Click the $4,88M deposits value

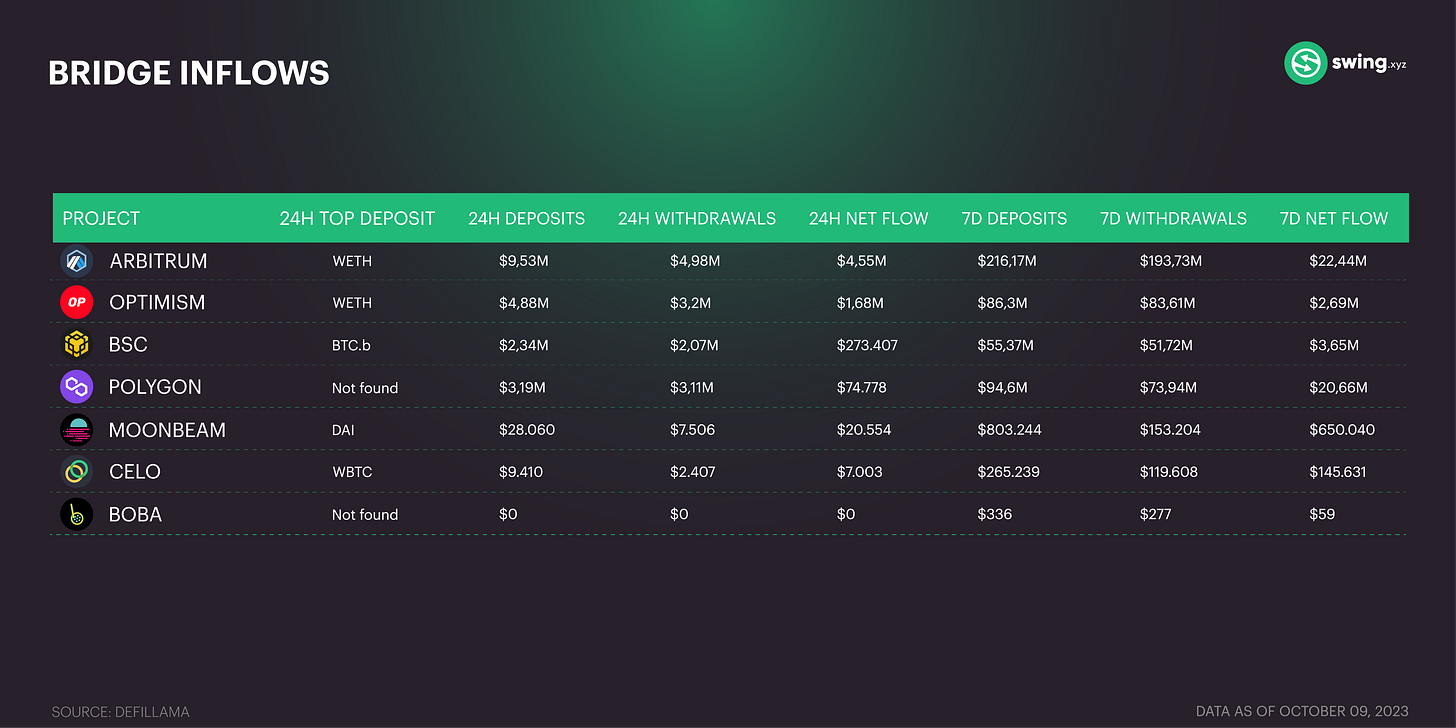tap(524, 303)
